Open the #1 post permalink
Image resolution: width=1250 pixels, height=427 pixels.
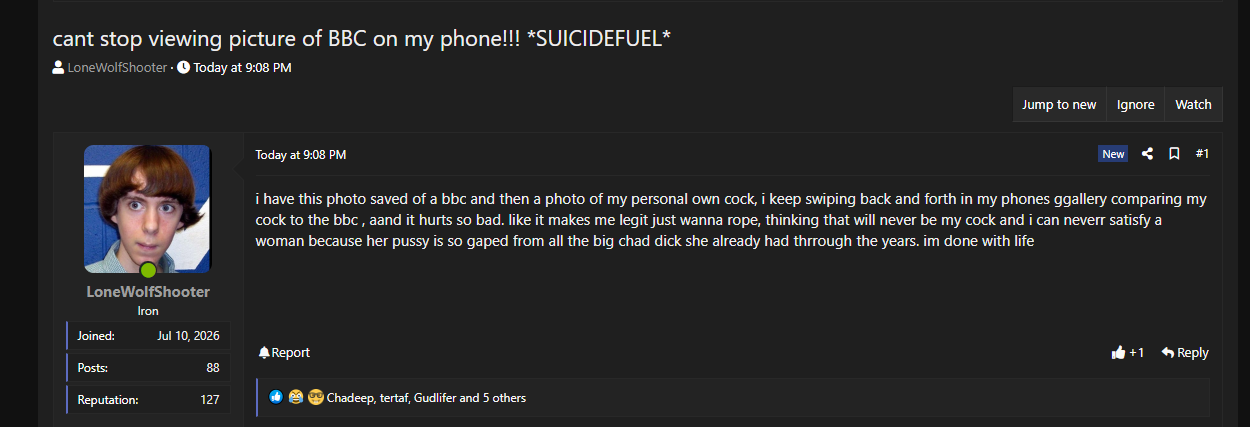tap(1202, 154)
